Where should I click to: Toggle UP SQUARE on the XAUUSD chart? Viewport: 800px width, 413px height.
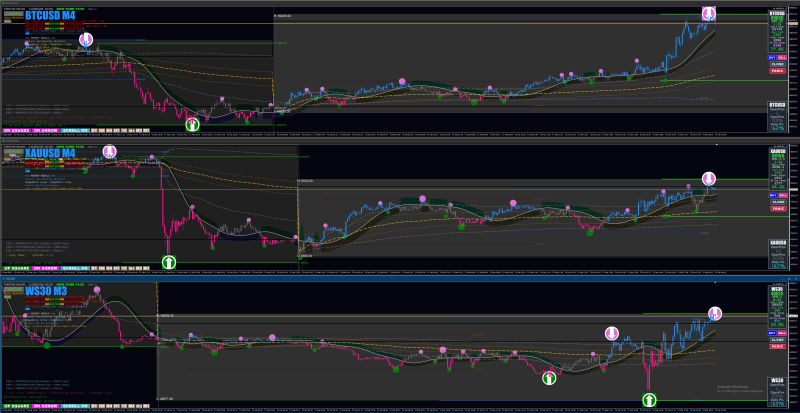click(x=16, y=269)
